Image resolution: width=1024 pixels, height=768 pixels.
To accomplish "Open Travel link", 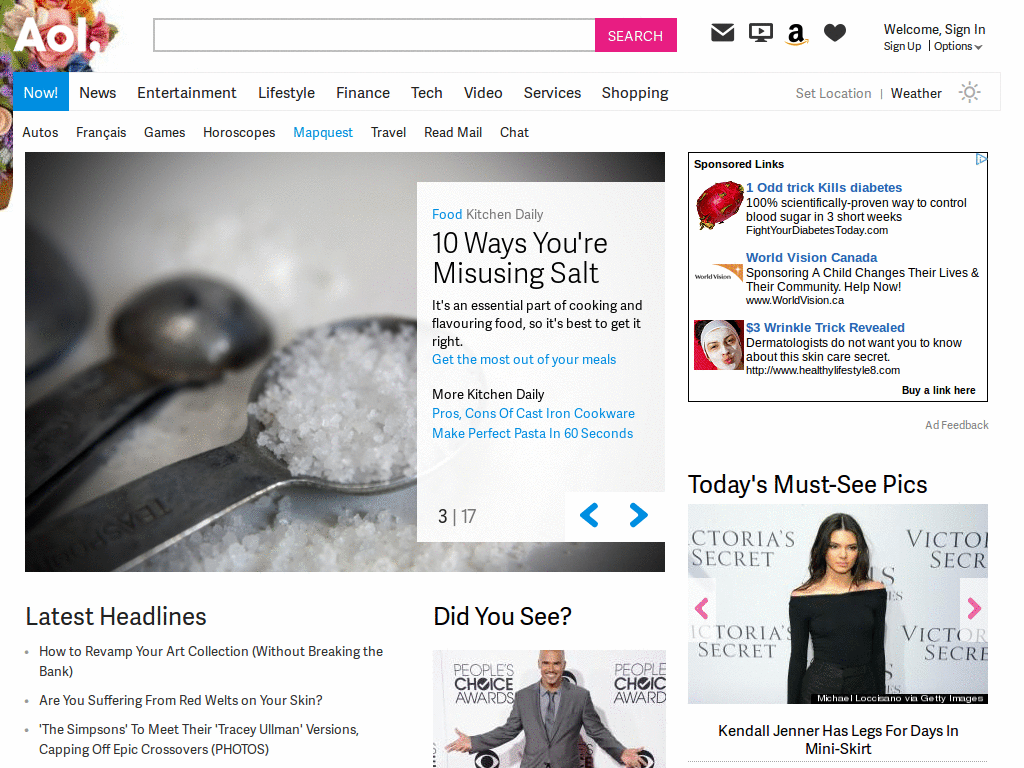I will point(389,133).
